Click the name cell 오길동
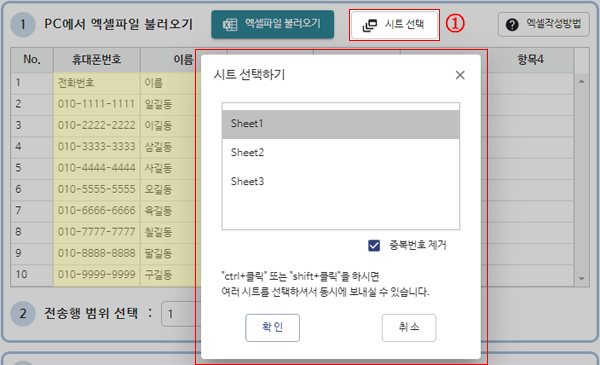600x365 pixels. pos(171,189)
